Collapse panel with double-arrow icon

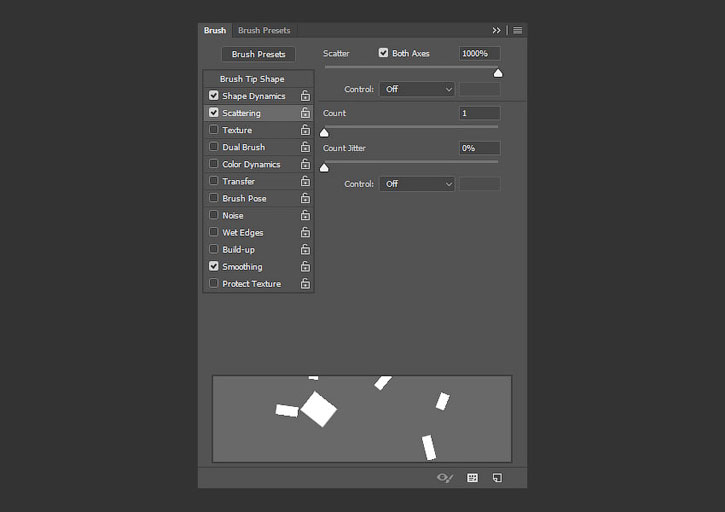pos(496,31)
